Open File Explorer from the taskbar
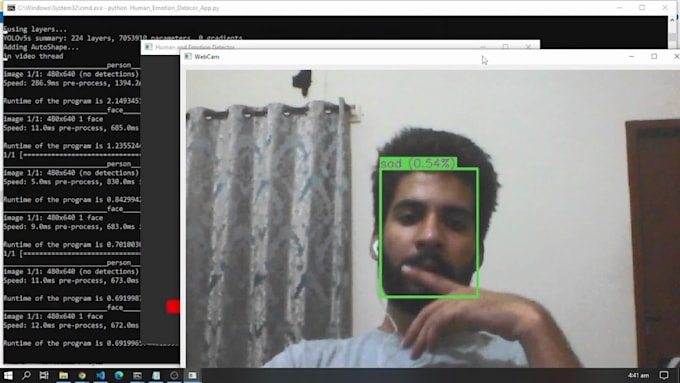The image size is (680, 383). click(x=63, y=375)
